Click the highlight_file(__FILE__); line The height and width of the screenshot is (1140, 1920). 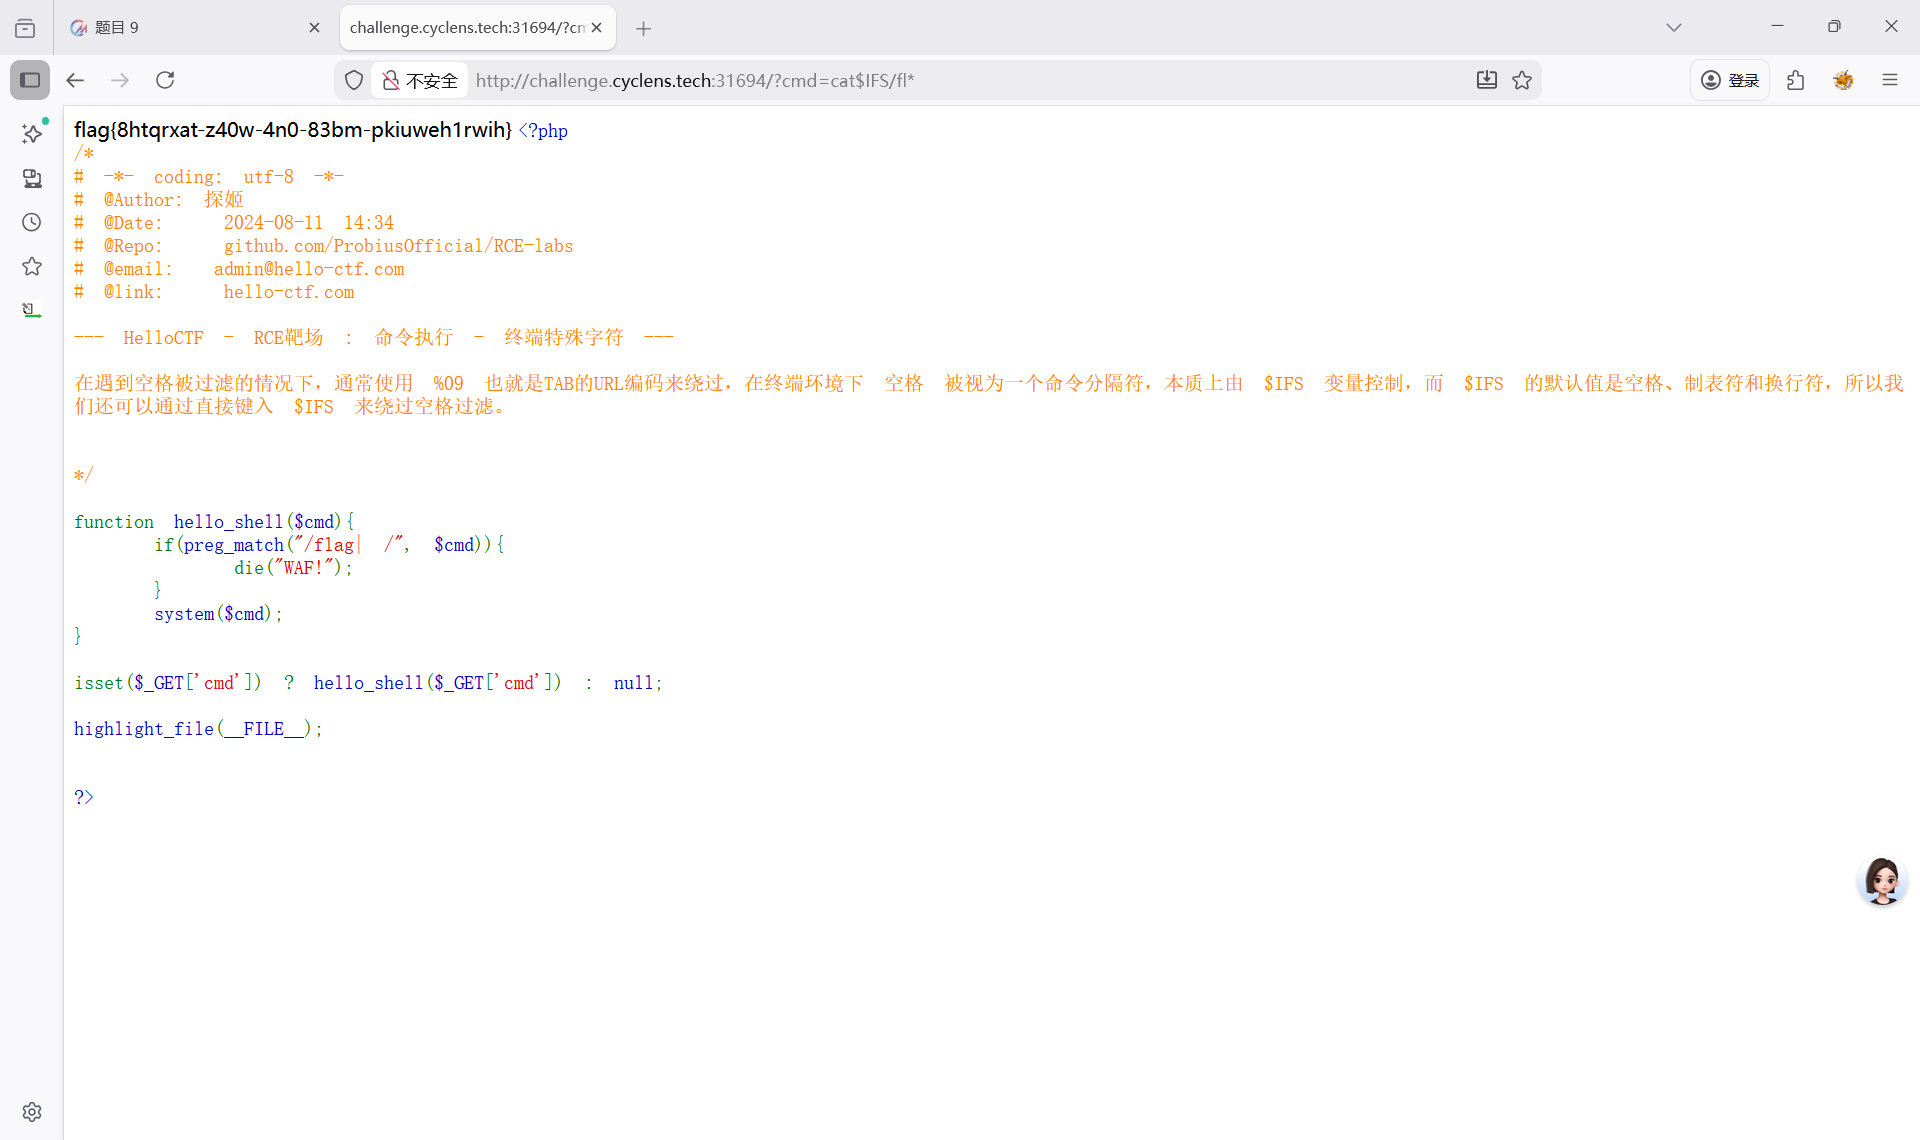tap(198, 729)
